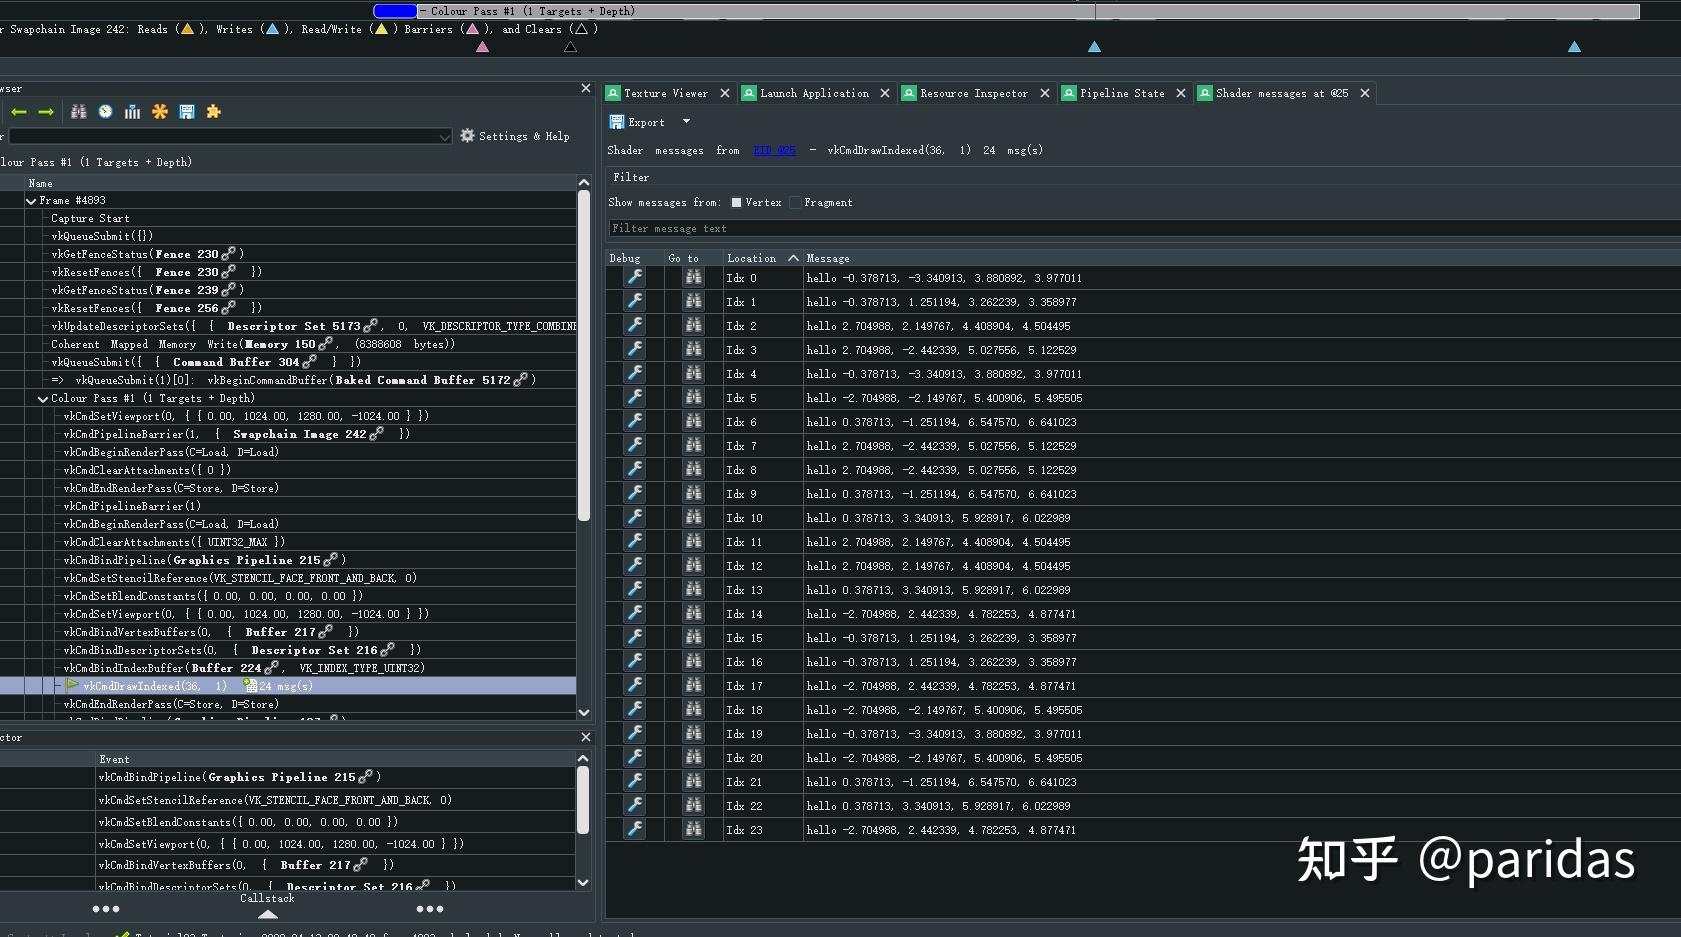Sort by the Location column header
The width and height of the screenshot is (1681, 937).
click(x=752, y=258)
